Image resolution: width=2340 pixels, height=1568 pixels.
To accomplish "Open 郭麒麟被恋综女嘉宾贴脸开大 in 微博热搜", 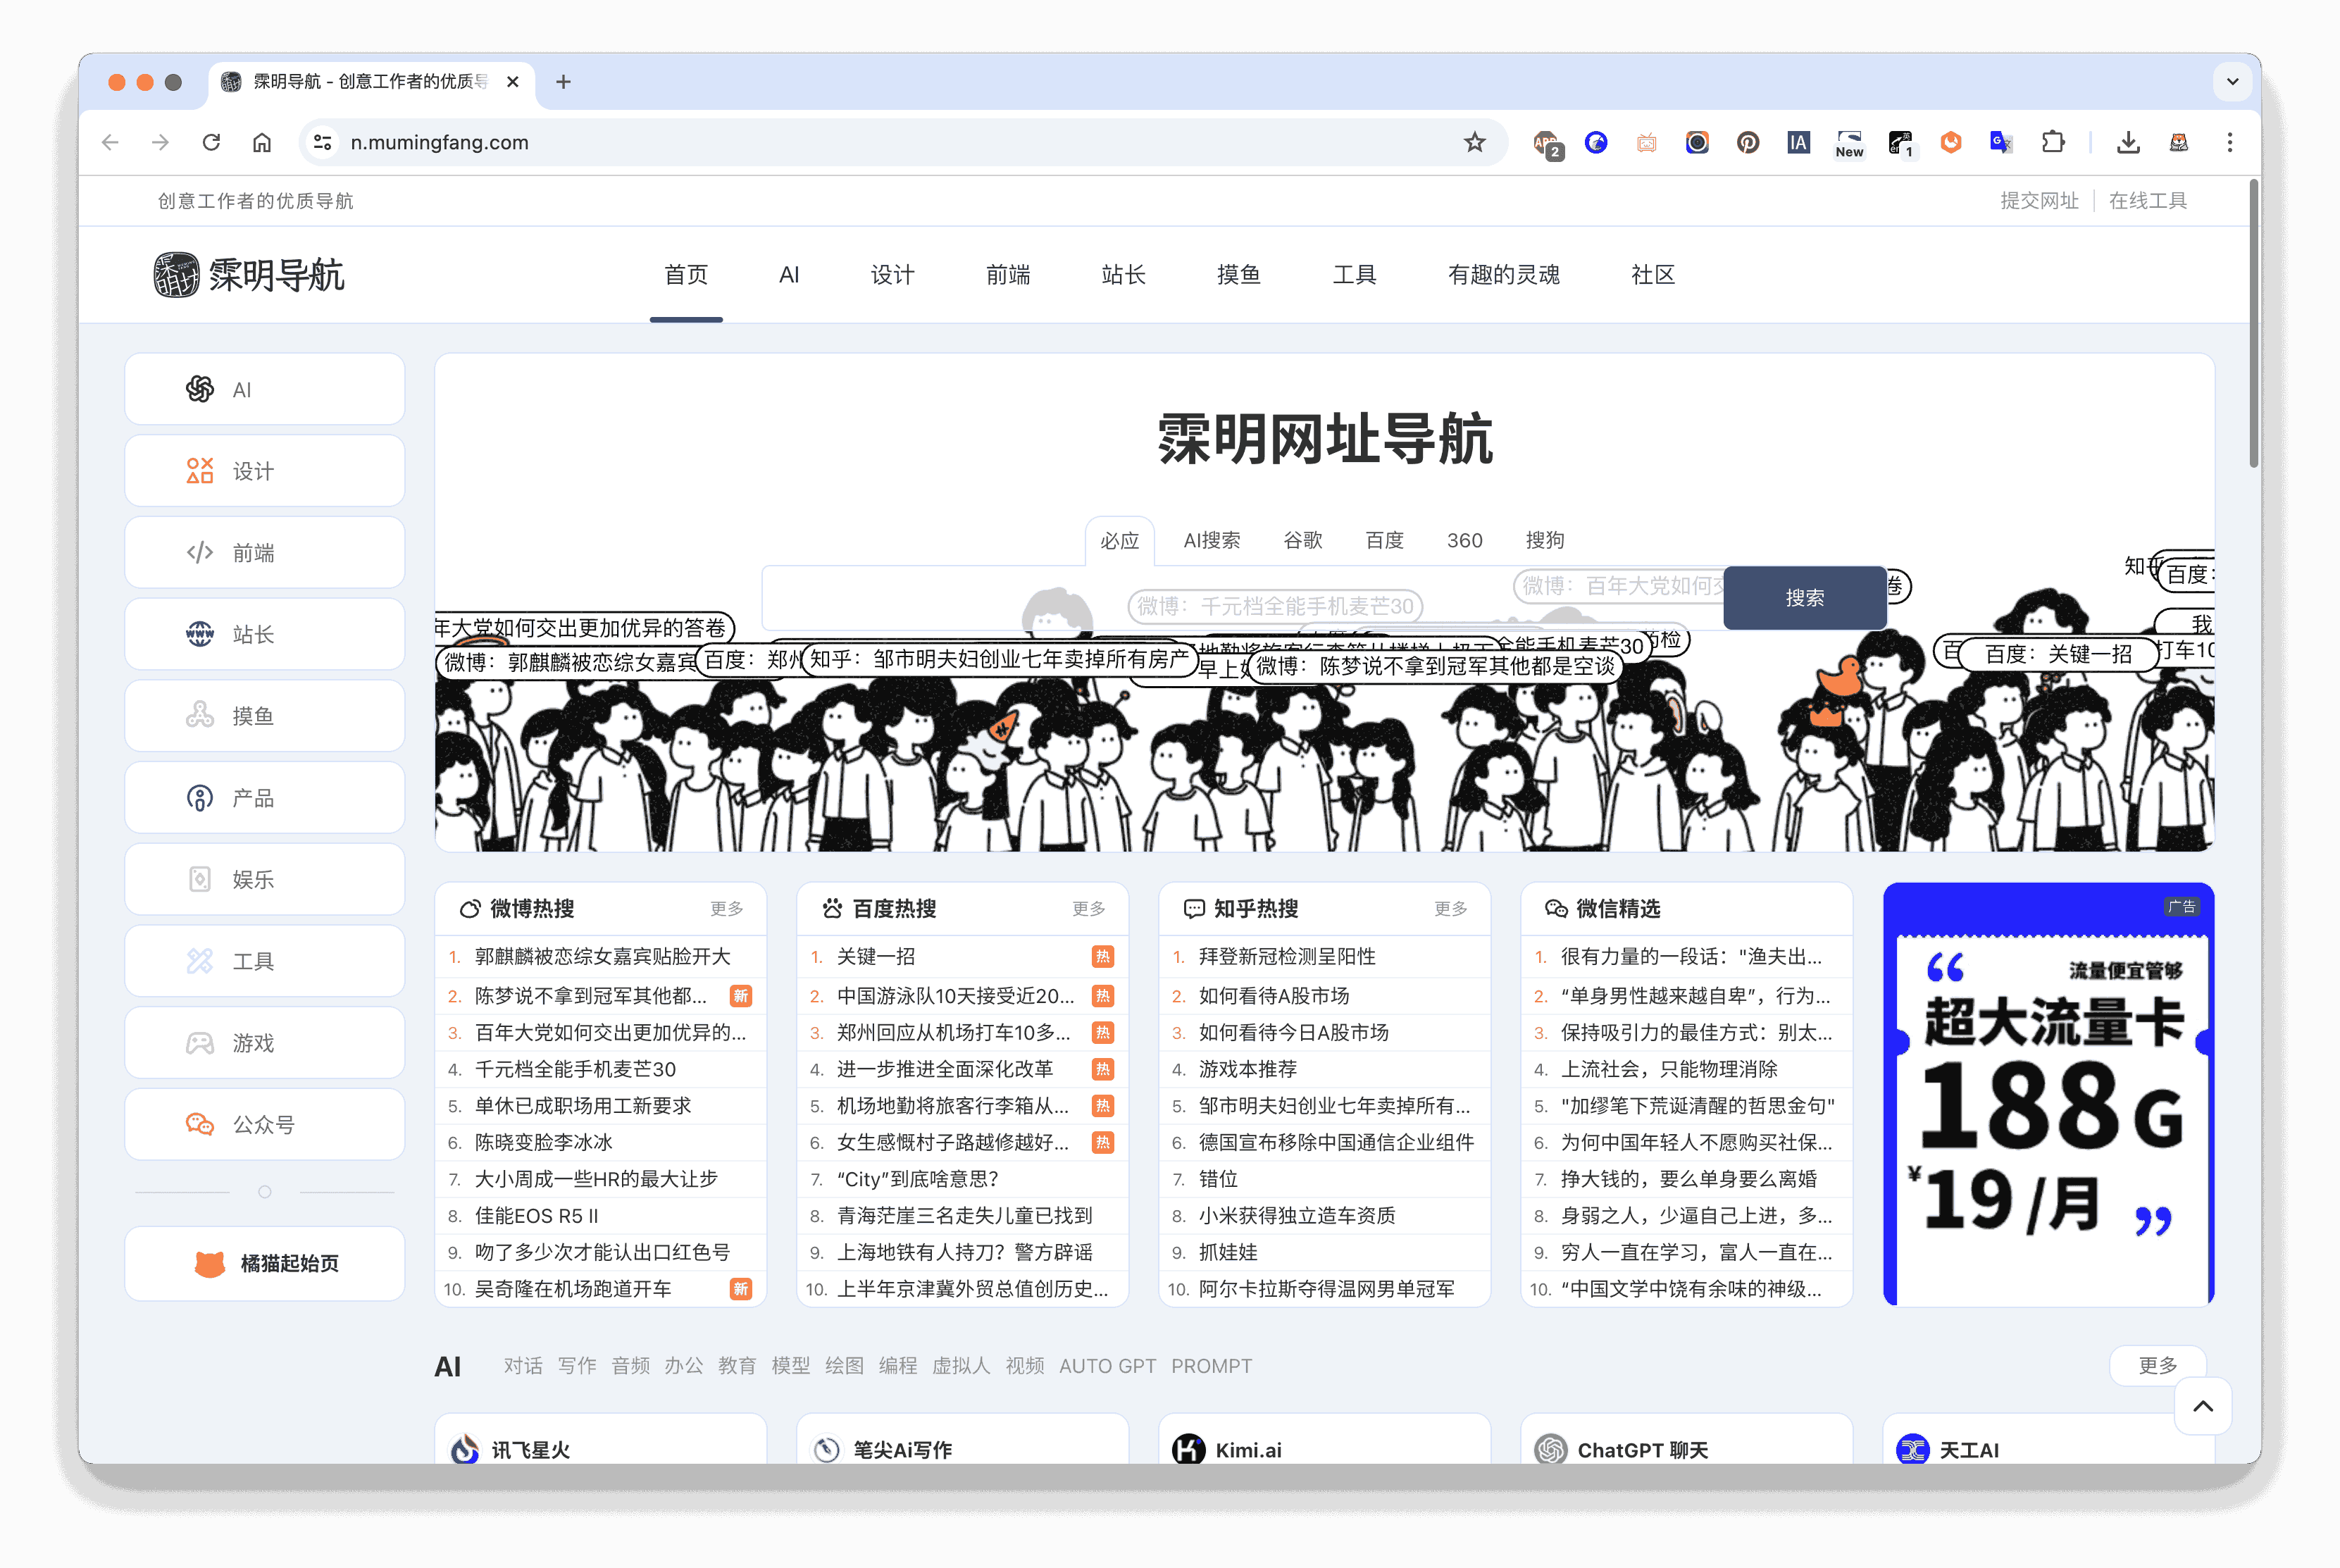I will coord(603,957).
